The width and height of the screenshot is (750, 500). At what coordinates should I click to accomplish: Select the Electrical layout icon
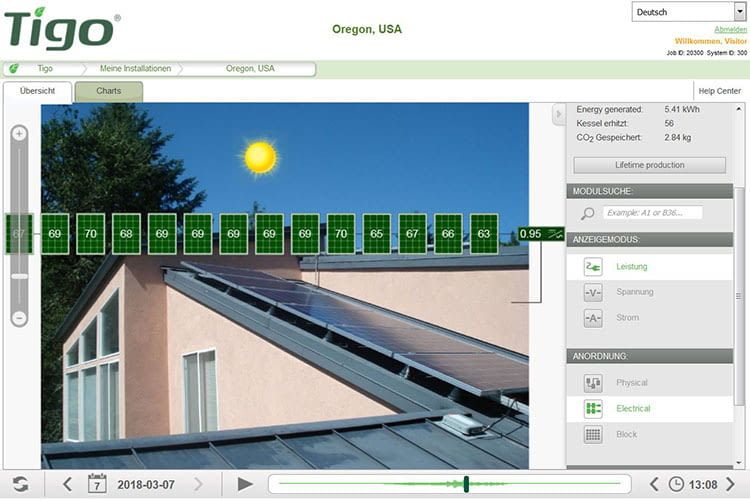coord(593,409)
